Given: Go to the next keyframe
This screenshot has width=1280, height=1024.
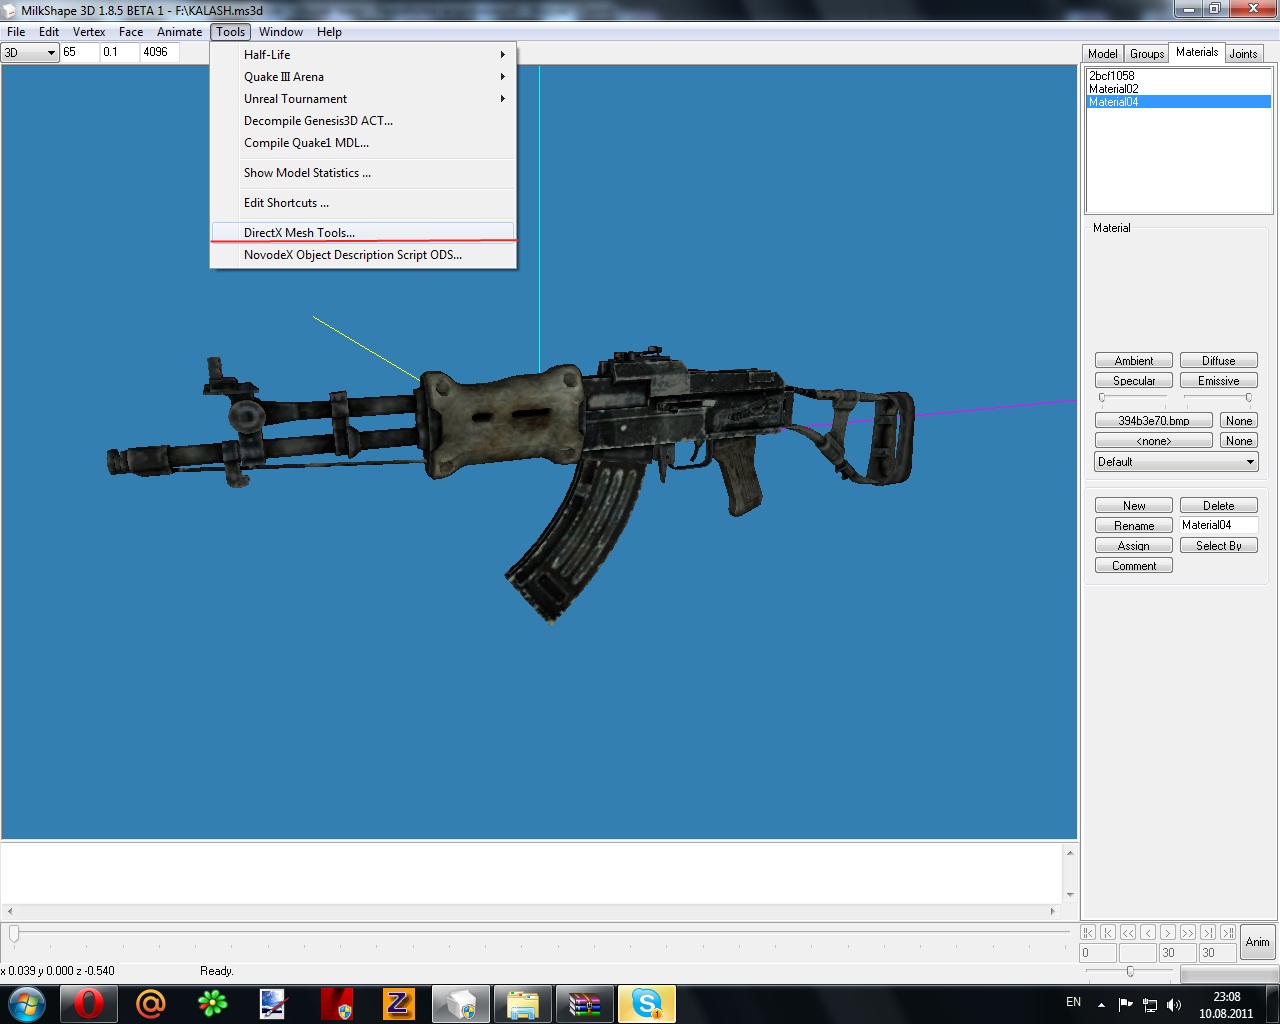Looking at the screenshot, I should [1208, 932].
